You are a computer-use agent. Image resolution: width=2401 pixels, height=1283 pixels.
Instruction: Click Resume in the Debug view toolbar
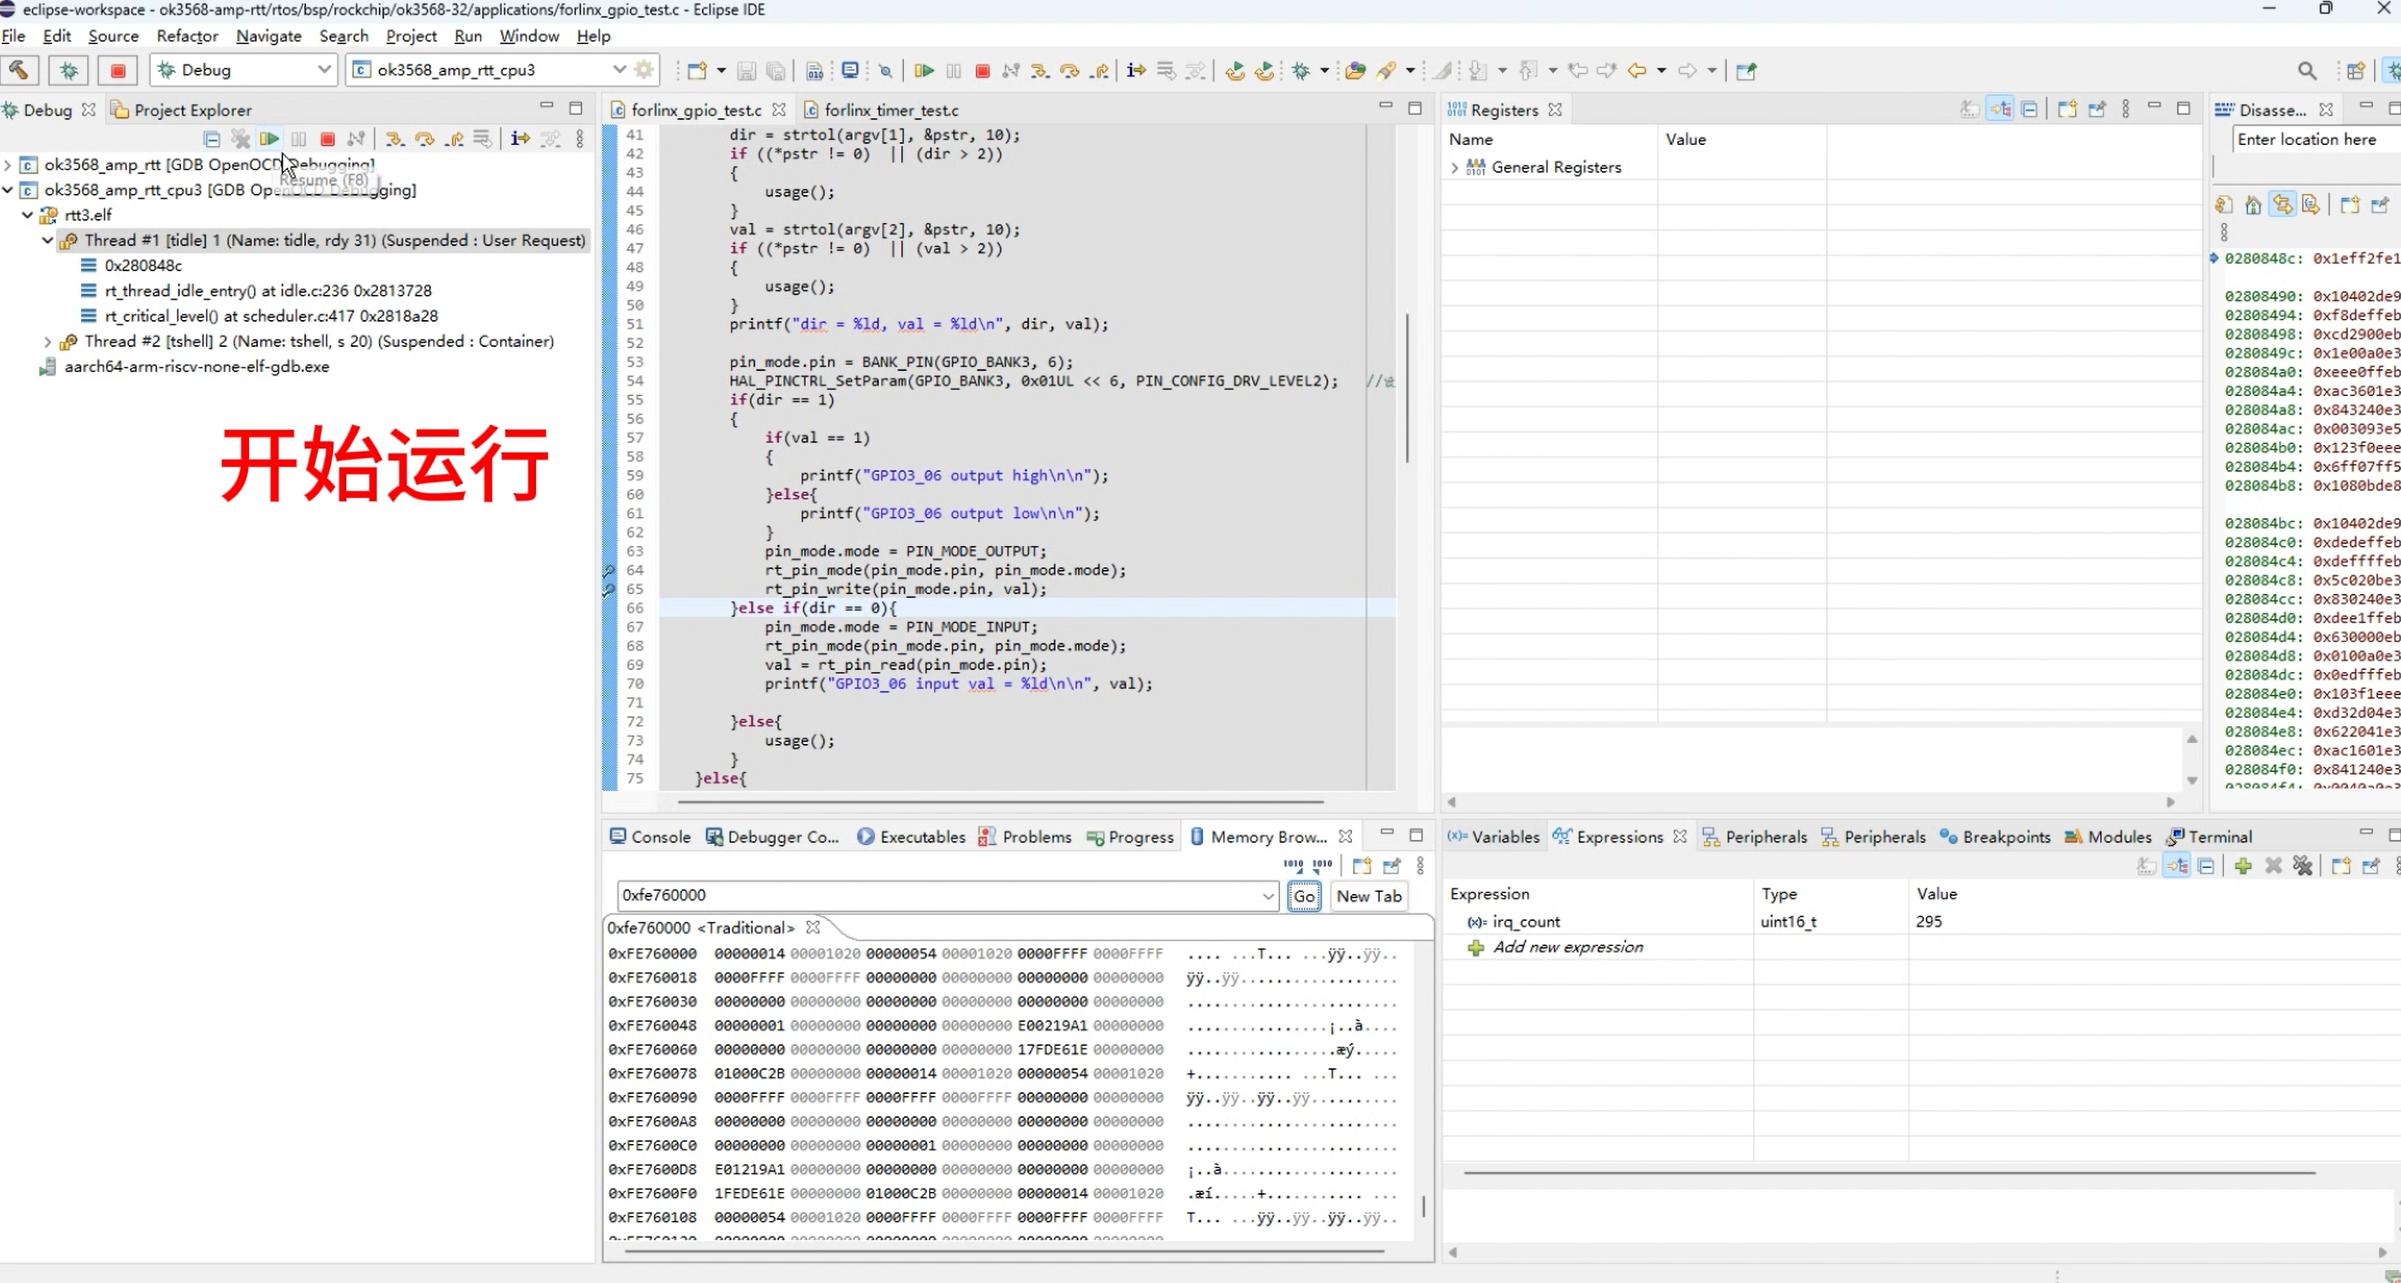click(269, 139)
